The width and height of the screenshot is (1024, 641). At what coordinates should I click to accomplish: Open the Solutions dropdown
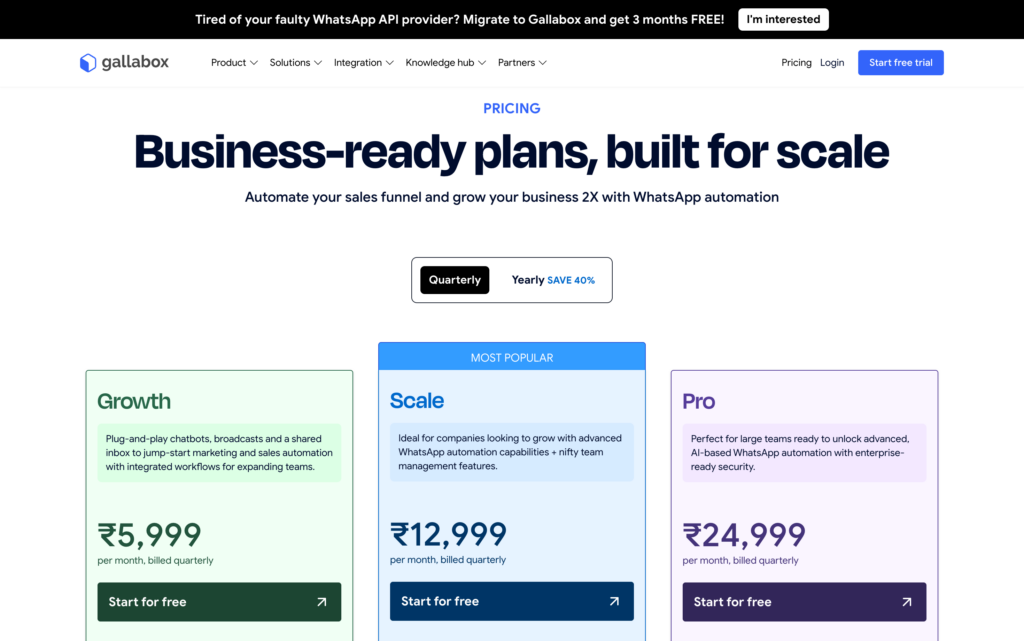[x=290, y=62]
